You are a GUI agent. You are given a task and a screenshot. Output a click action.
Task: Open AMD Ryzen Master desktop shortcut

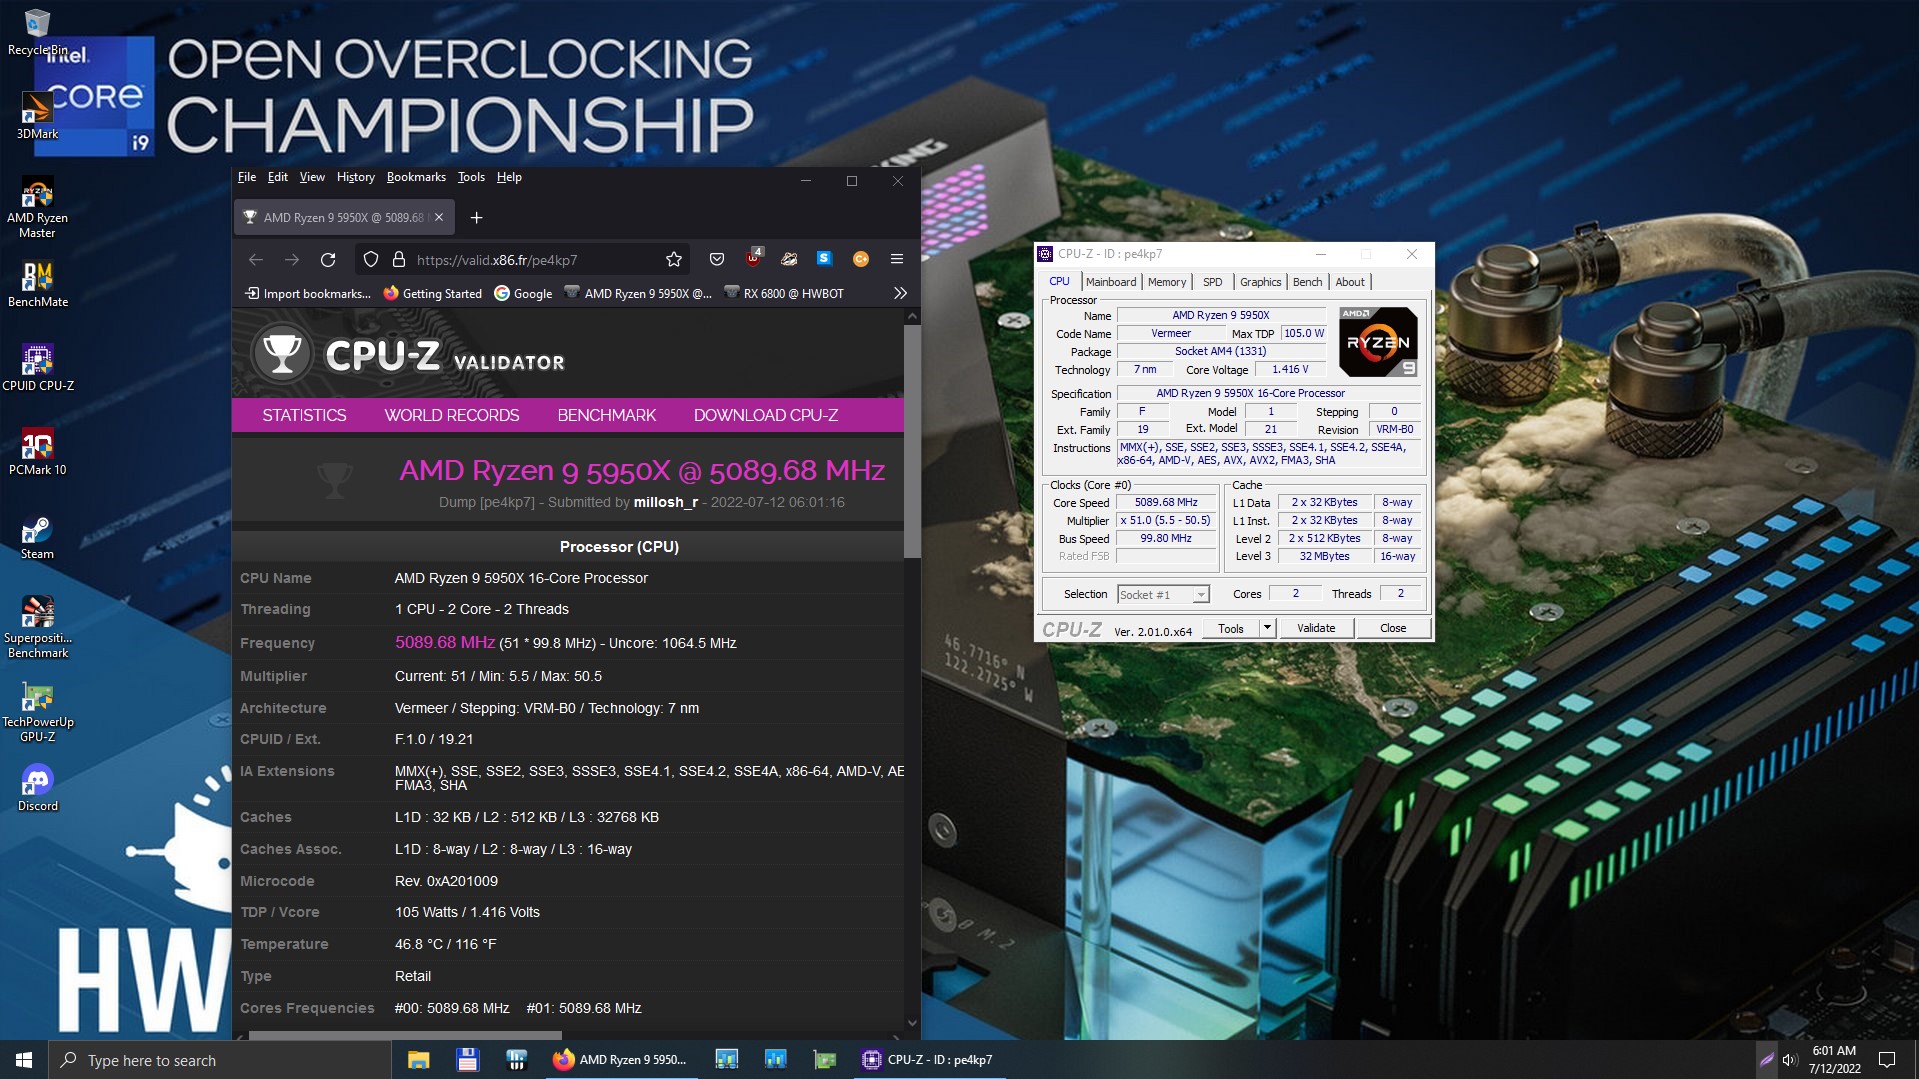coord(37,207)
